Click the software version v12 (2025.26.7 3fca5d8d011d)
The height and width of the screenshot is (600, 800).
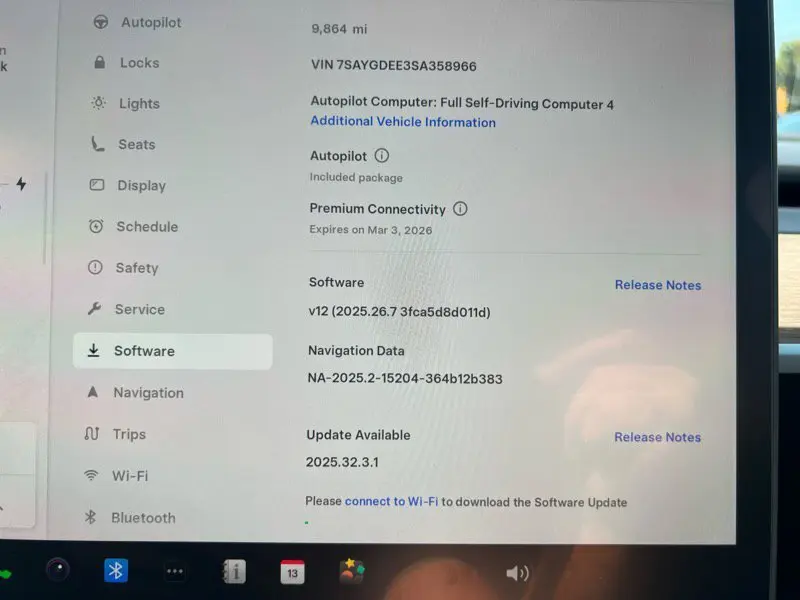[x=399, y=312]
